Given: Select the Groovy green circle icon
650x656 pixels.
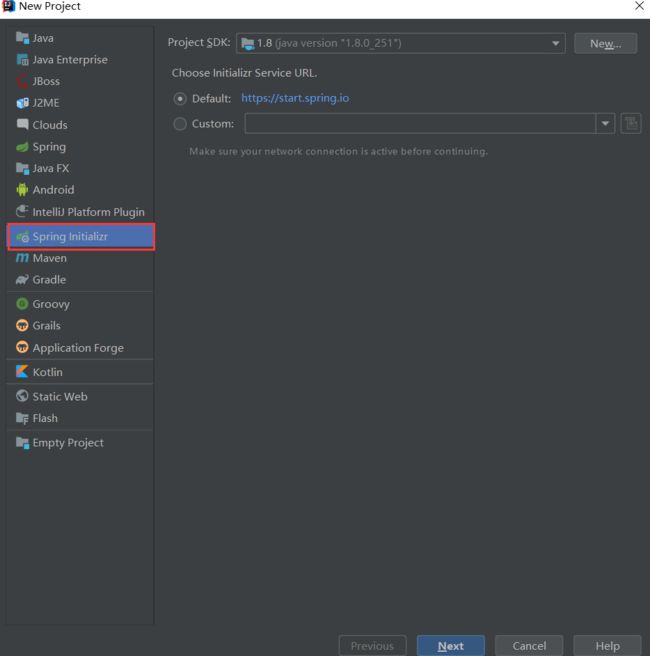Looking at the screenshot, I should 22,304.
